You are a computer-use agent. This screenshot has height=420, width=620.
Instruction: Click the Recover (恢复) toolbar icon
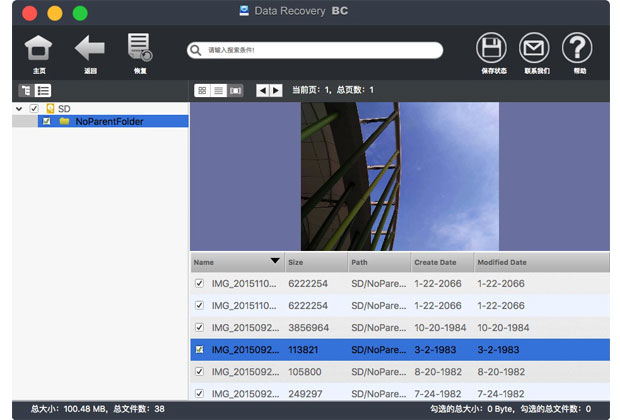click(x=140, y=47)
